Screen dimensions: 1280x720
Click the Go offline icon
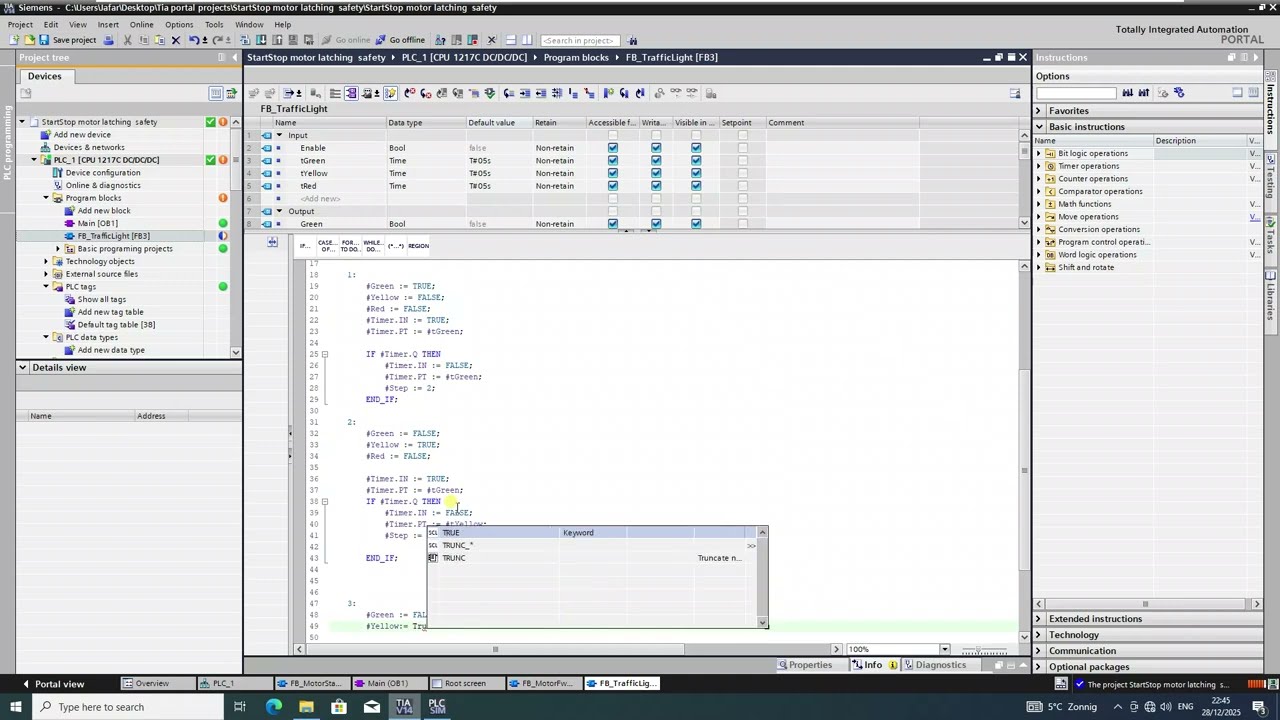click(x=400, y=40)
